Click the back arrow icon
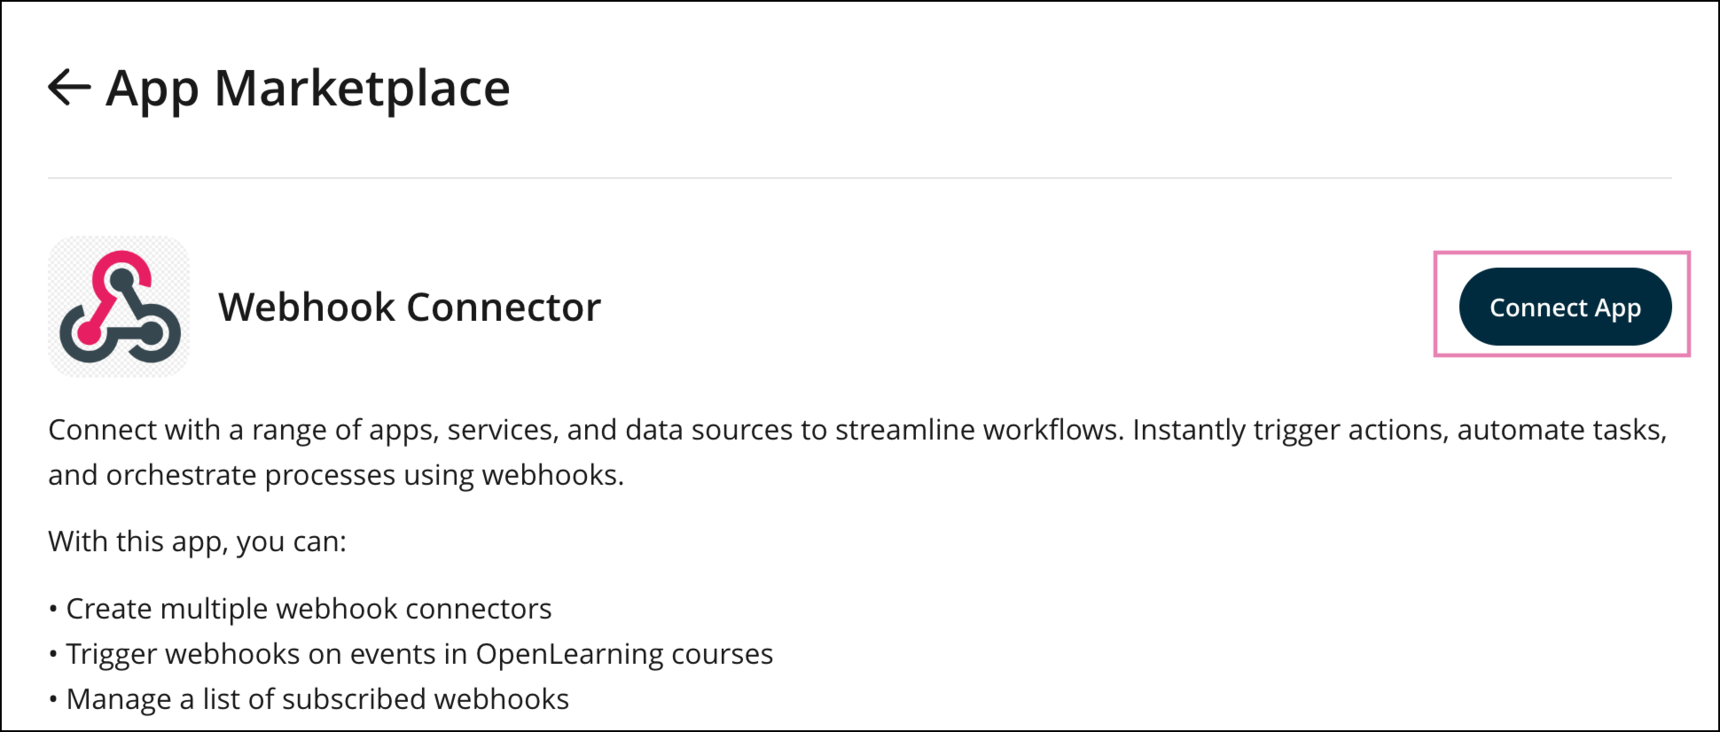Viewport: 1720px width, 732px height. 69,87
